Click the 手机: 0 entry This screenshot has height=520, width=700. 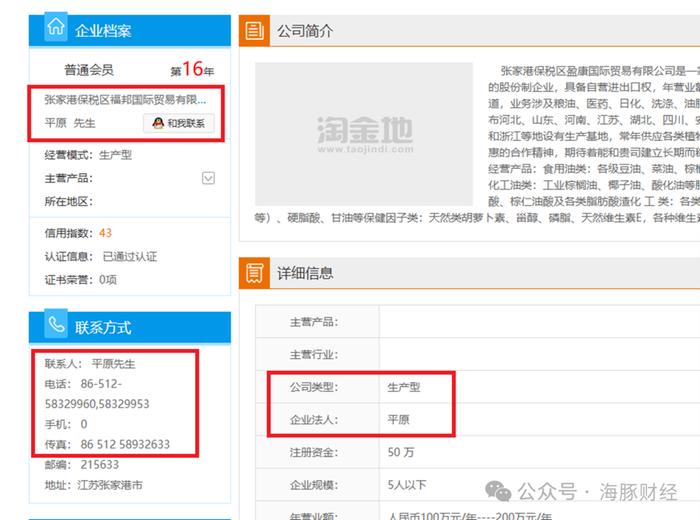66,424
